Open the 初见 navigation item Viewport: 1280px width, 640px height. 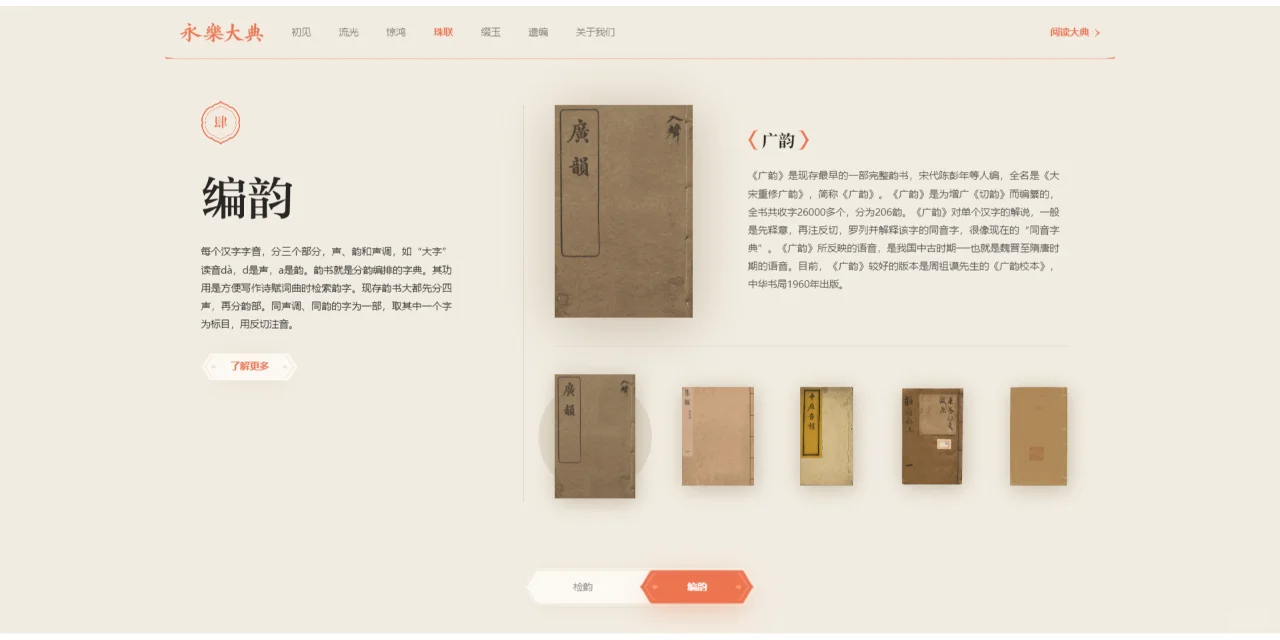(x=301, y=32)
